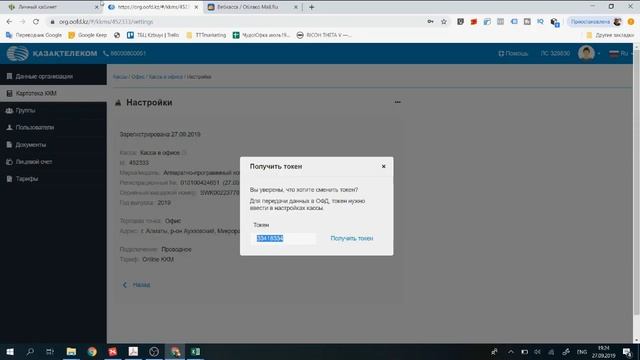Viewport: 640px width, 360px height.
Task: Open Переводчик Google bookmark
Action: coord(34,35)
